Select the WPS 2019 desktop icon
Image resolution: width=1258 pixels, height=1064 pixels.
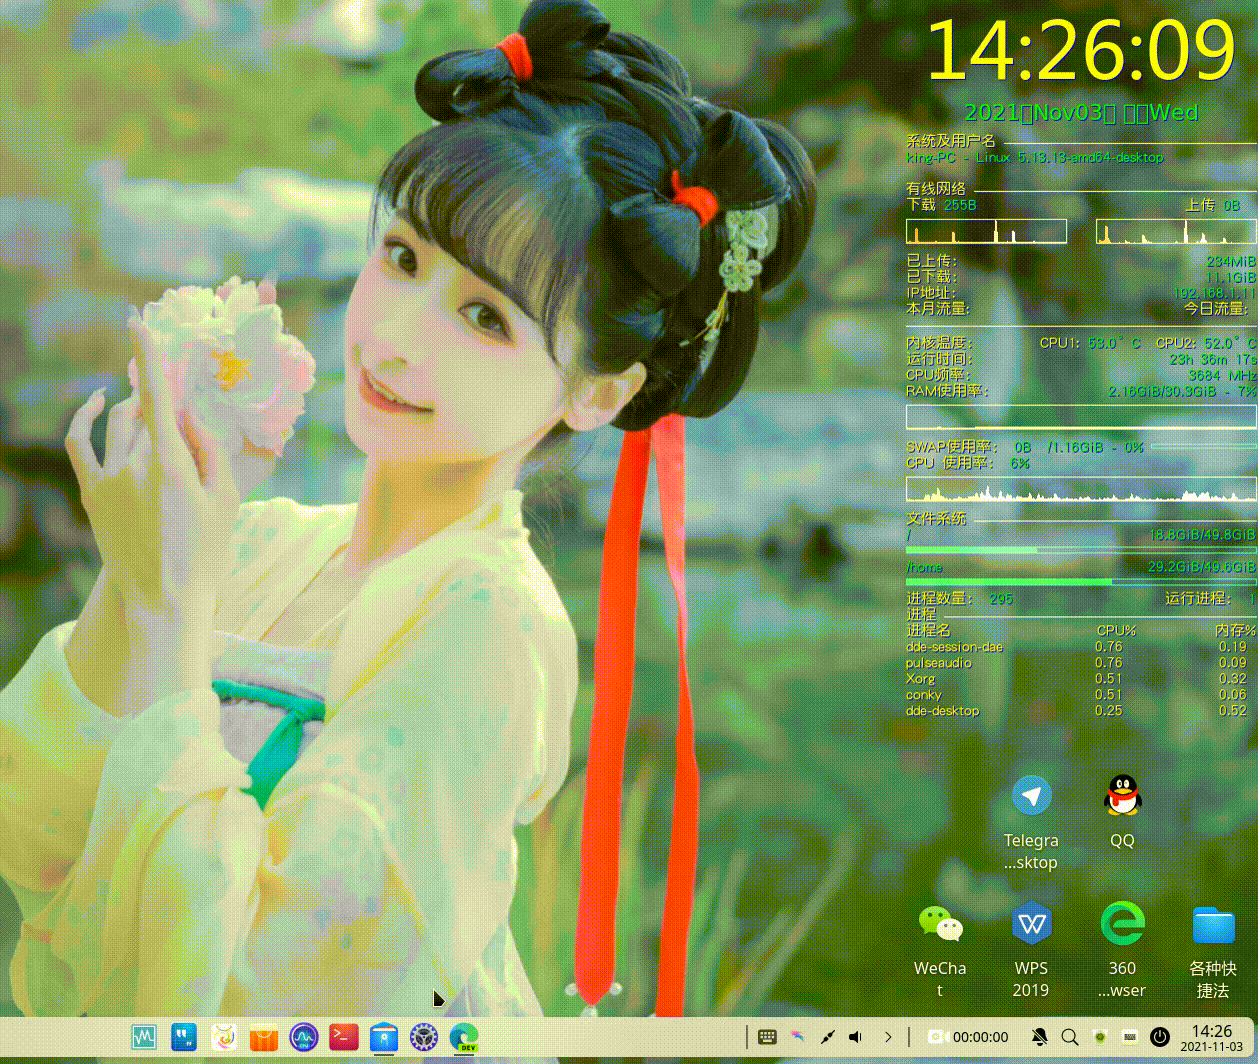[x=1031, y=950]
